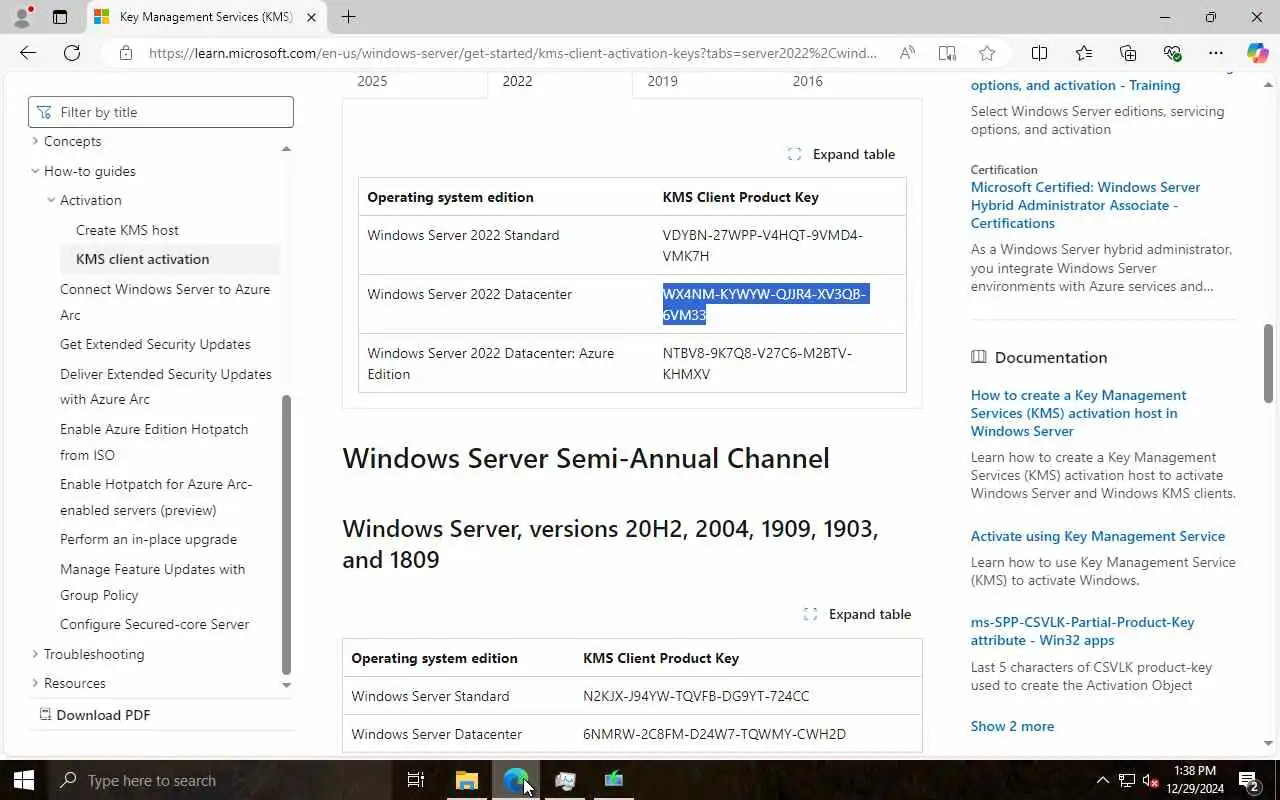
Task: Expand the Server 2022 keys table
Action: (841, 154)
